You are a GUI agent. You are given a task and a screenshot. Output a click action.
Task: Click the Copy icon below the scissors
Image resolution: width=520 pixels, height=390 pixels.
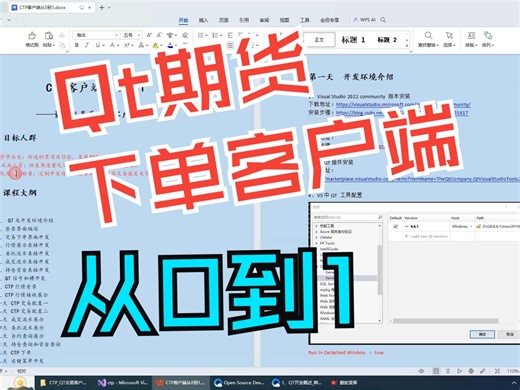tap(62, 45)
